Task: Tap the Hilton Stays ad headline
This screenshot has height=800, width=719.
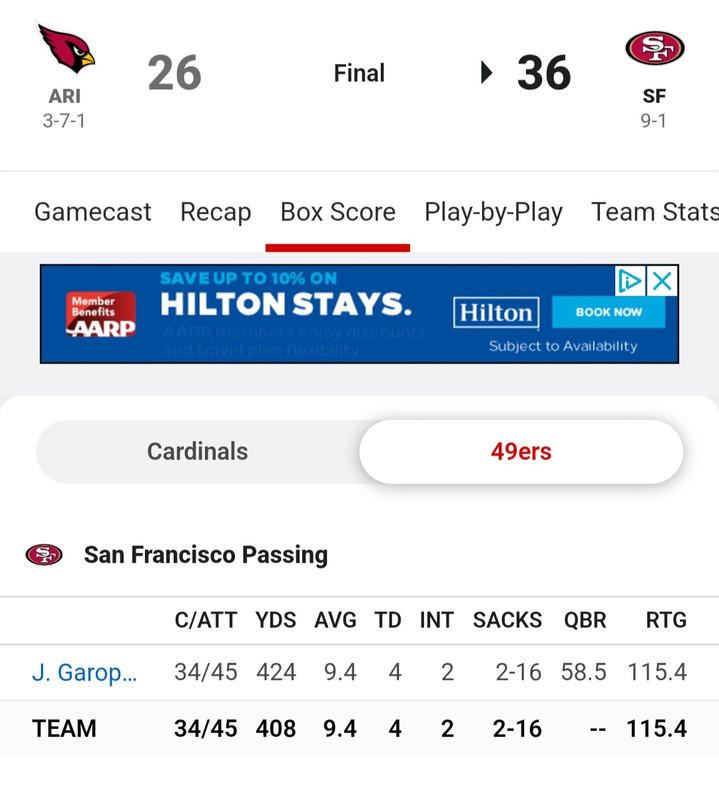Action: click(x=286, y=304)
